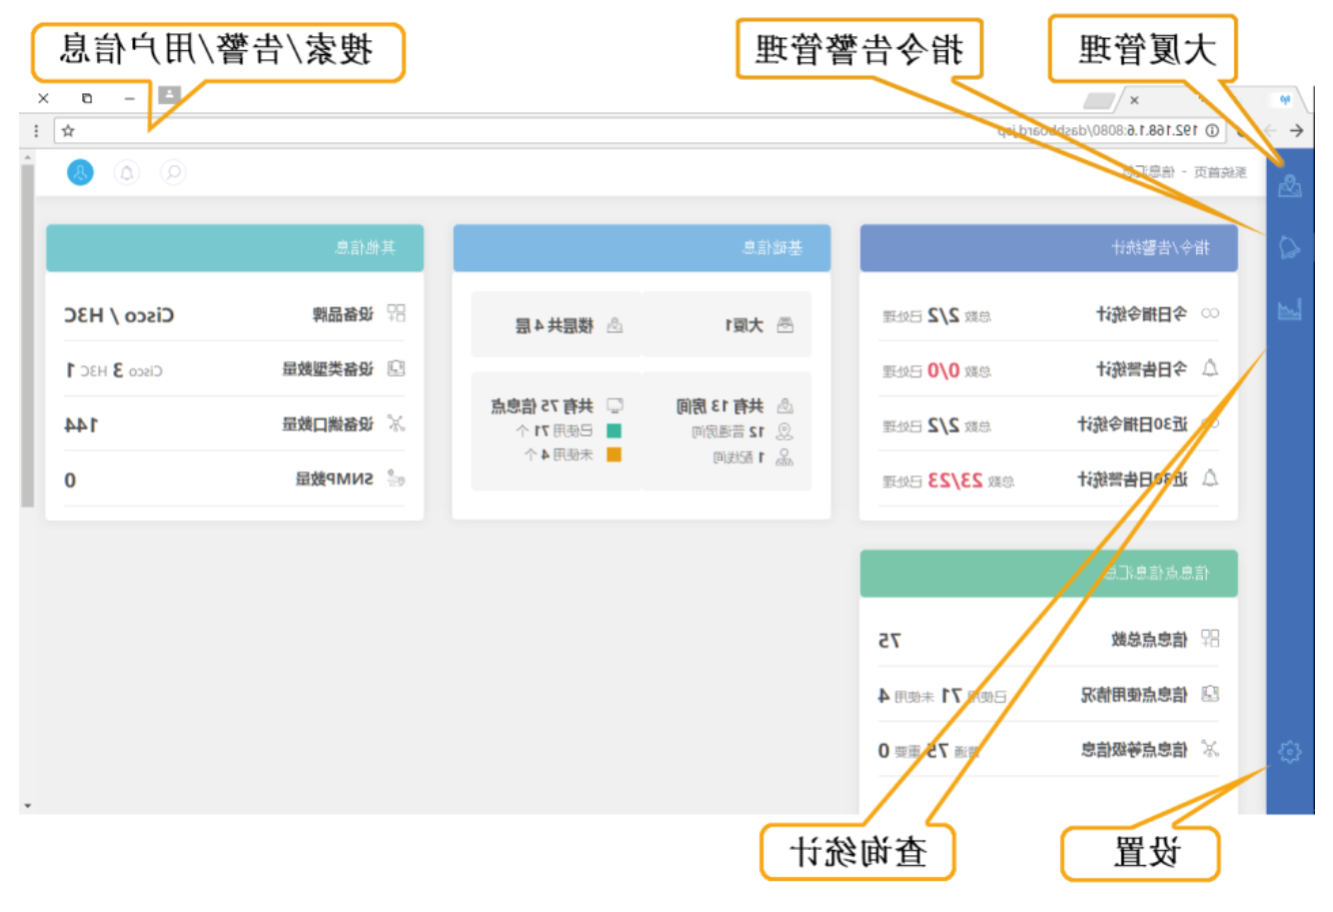Open the query statistics chart sidebar icon
This screenshot has width=1333, height=912.
1290,309
